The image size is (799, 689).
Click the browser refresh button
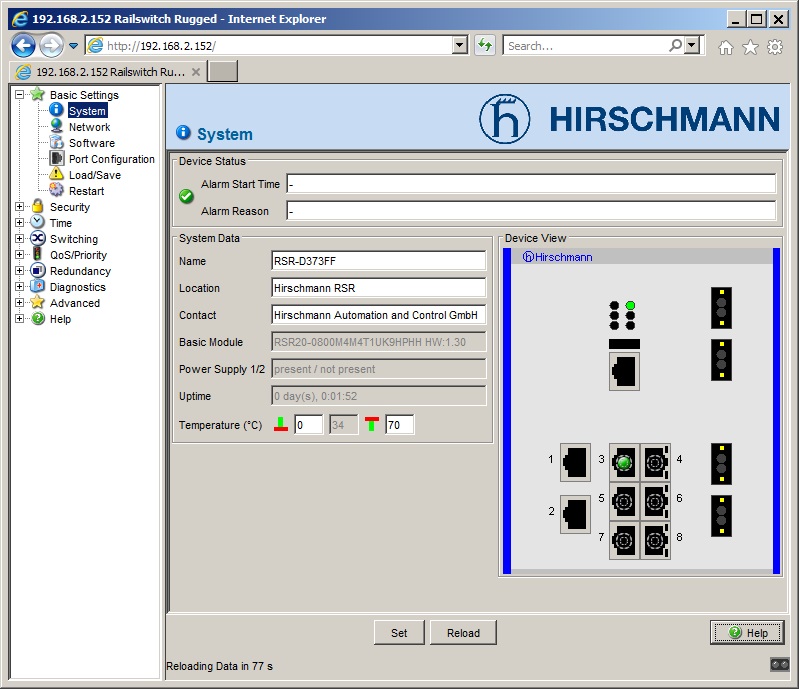click(x=485, y=45)
